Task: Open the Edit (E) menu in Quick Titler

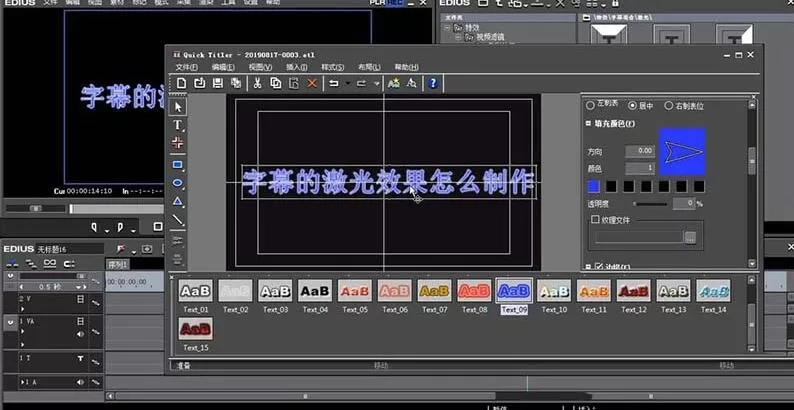Action: (x=223, y=67)
